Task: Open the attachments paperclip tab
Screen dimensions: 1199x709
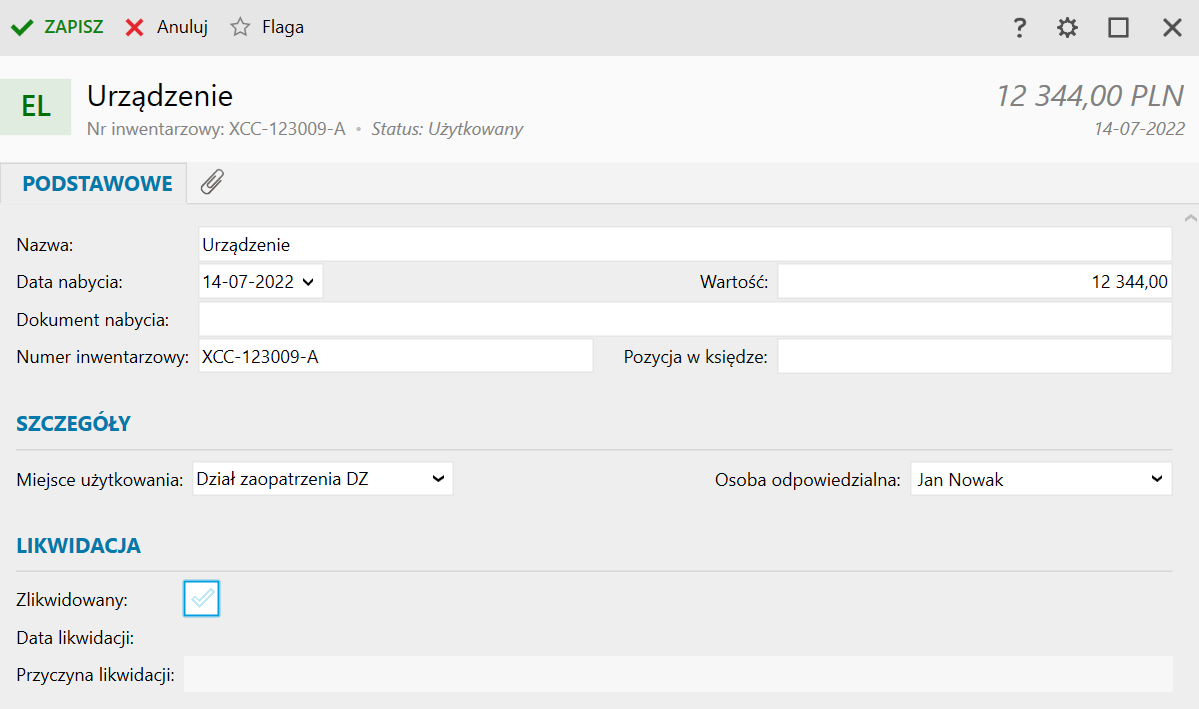Action: [212, 183]
